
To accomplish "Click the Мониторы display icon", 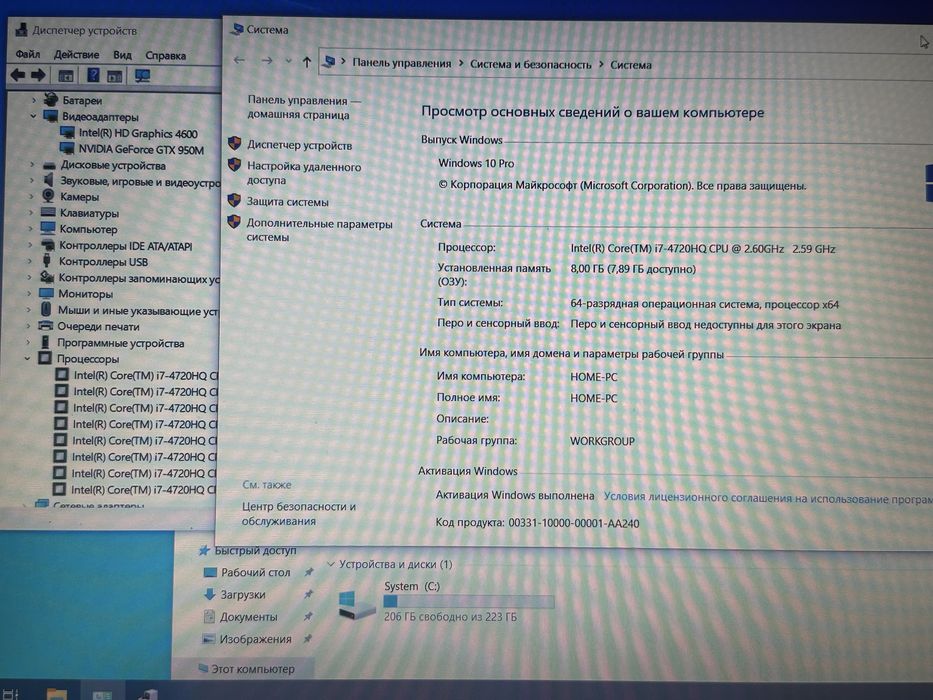I will coord(46,293).
